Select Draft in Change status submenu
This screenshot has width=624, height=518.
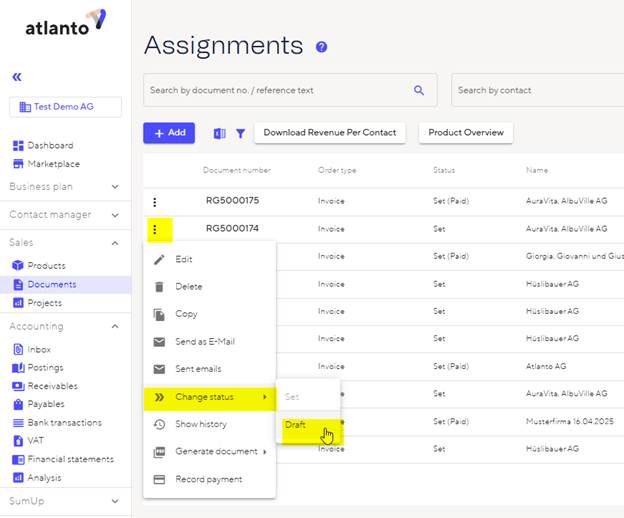296,425
